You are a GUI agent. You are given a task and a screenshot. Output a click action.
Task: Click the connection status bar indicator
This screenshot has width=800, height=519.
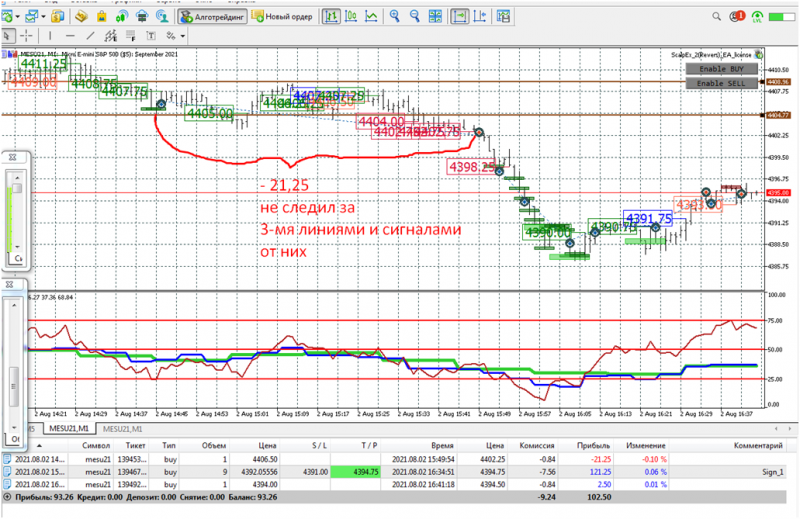[781, 17]
